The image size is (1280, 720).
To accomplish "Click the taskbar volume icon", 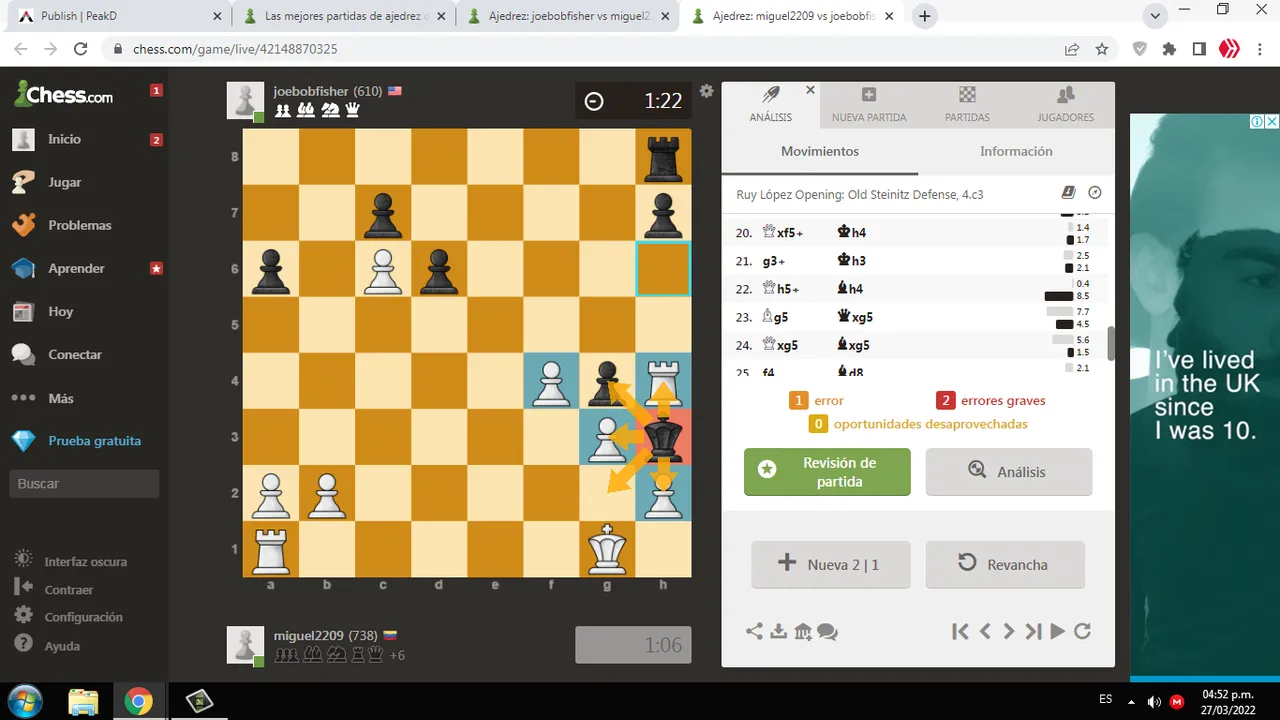I will [x=1155, y=701].
